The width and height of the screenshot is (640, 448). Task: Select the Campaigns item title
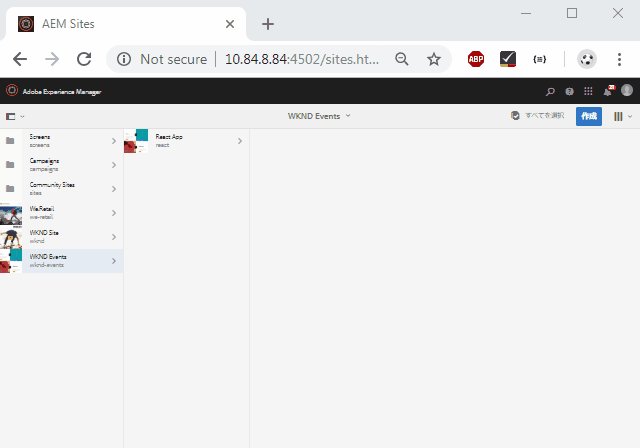point(44,161)
